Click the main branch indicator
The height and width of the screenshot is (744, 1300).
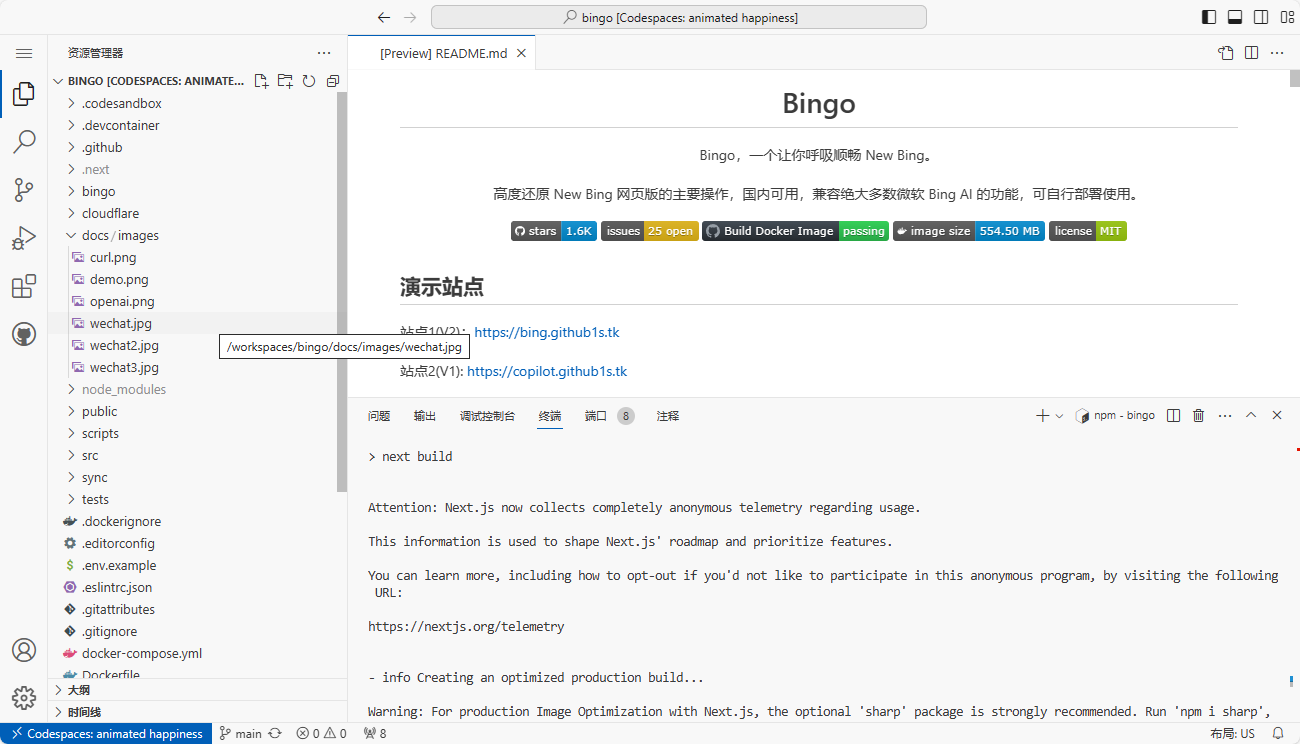(x=241, y=733)
